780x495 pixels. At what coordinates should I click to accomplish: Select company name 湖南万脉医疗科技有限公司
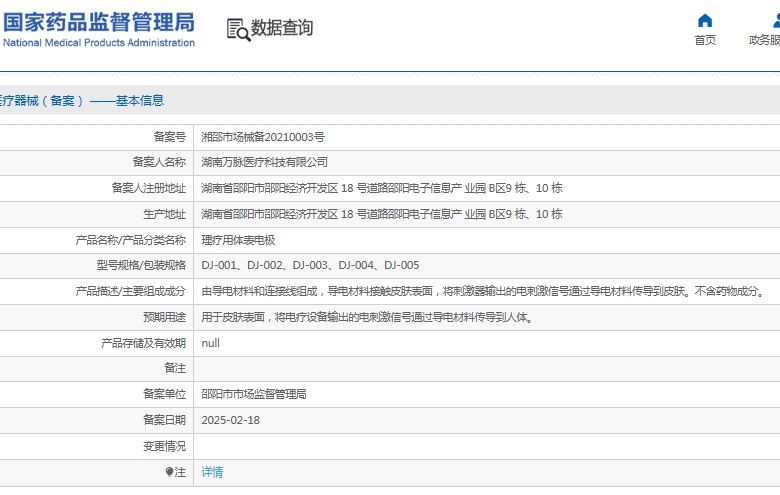pyautogui.click(x=264, y=162)
